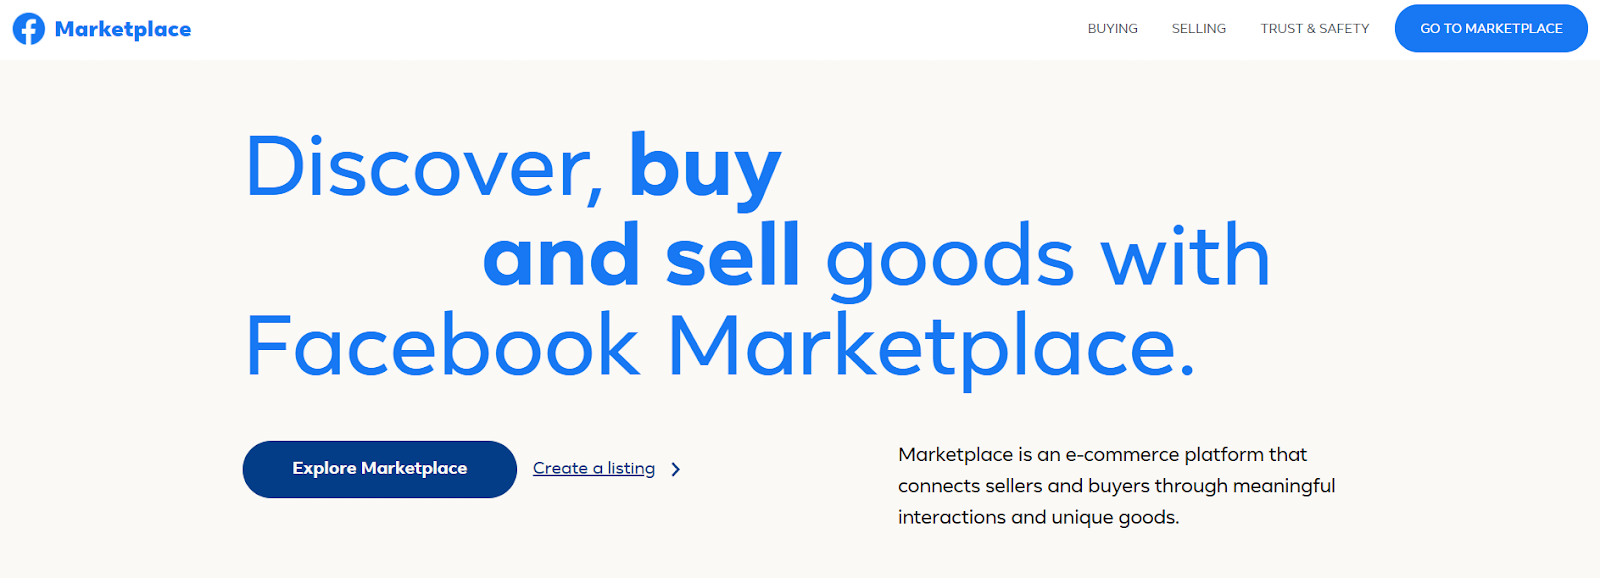Click the bold word buy in the headline

(705, 170)
